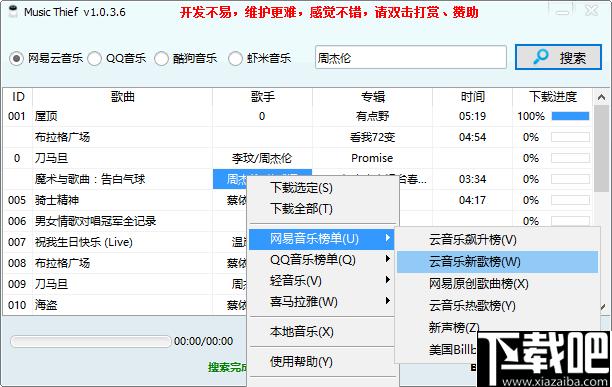Click the 歌曲 column header
Viewport: 612px width, 387px height.
(x=123, y=96)
